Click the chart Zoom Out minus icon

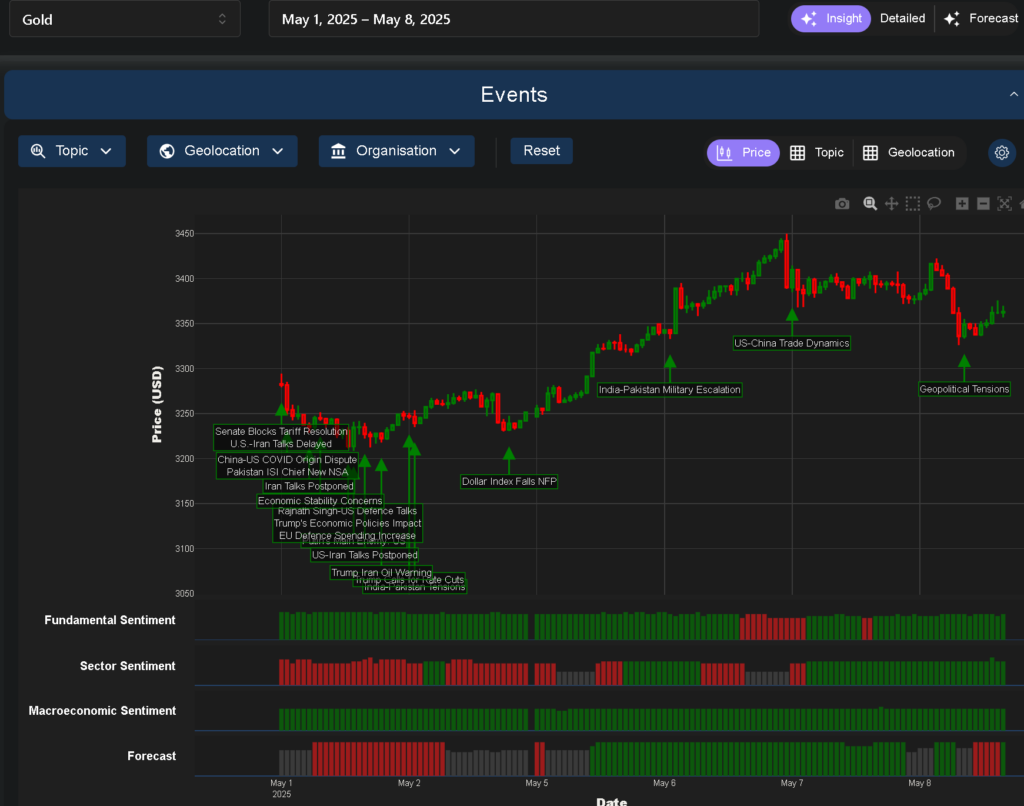click(983, 204)
